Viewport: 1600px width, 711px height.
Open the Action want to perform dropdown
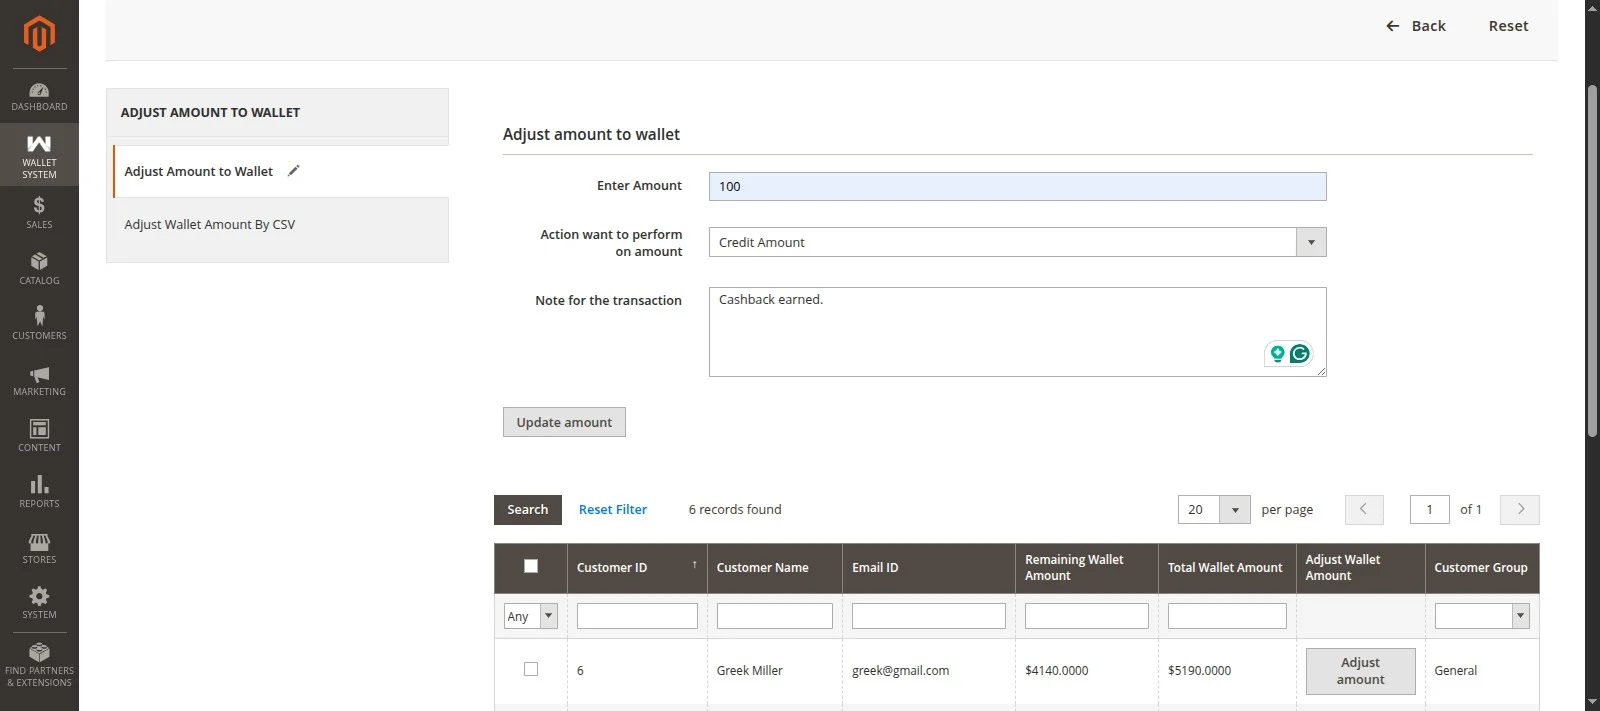(1017, 242)
